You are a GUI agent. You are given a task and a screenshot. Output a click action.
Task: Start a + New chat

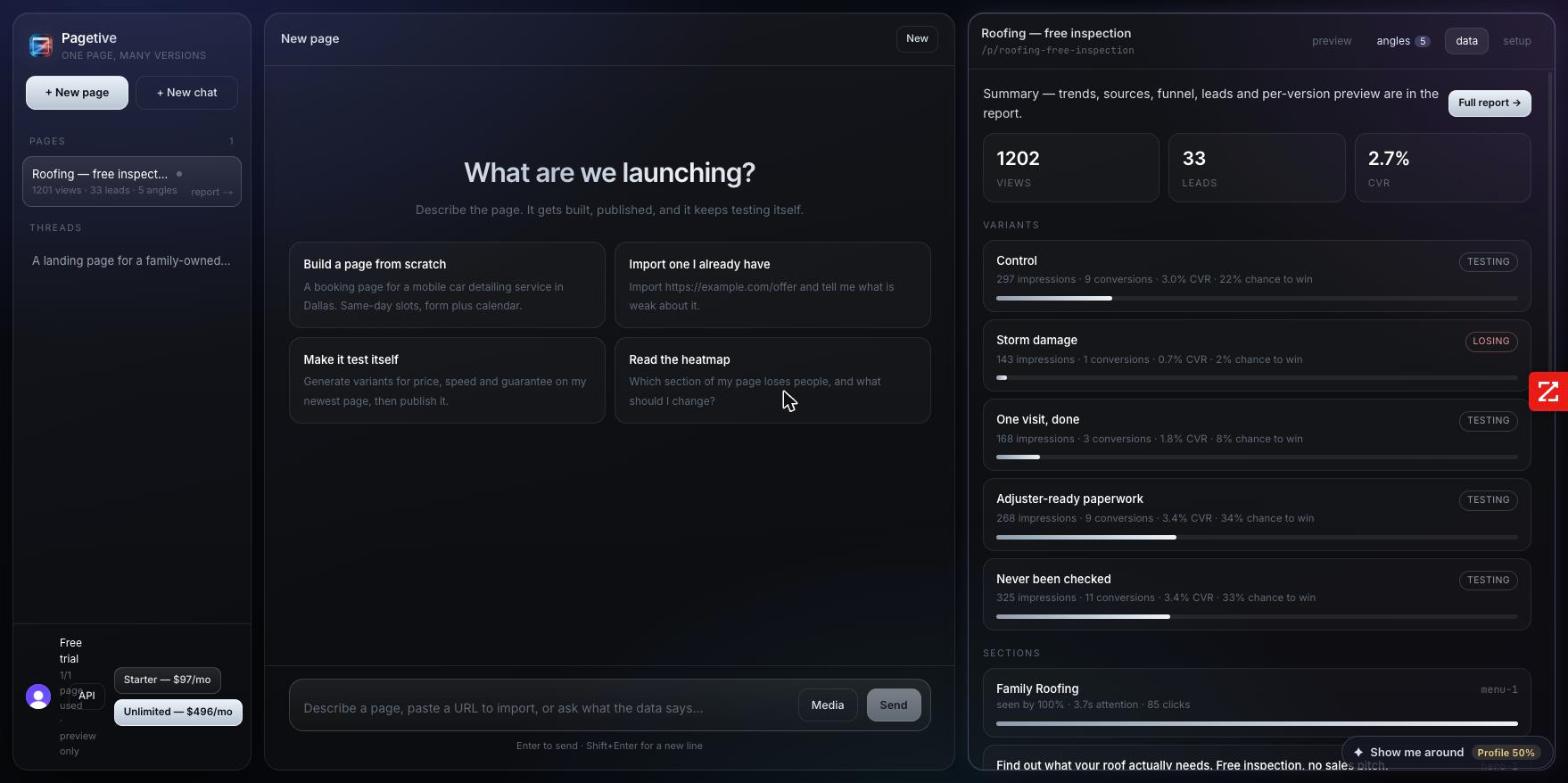pos(187,93)
